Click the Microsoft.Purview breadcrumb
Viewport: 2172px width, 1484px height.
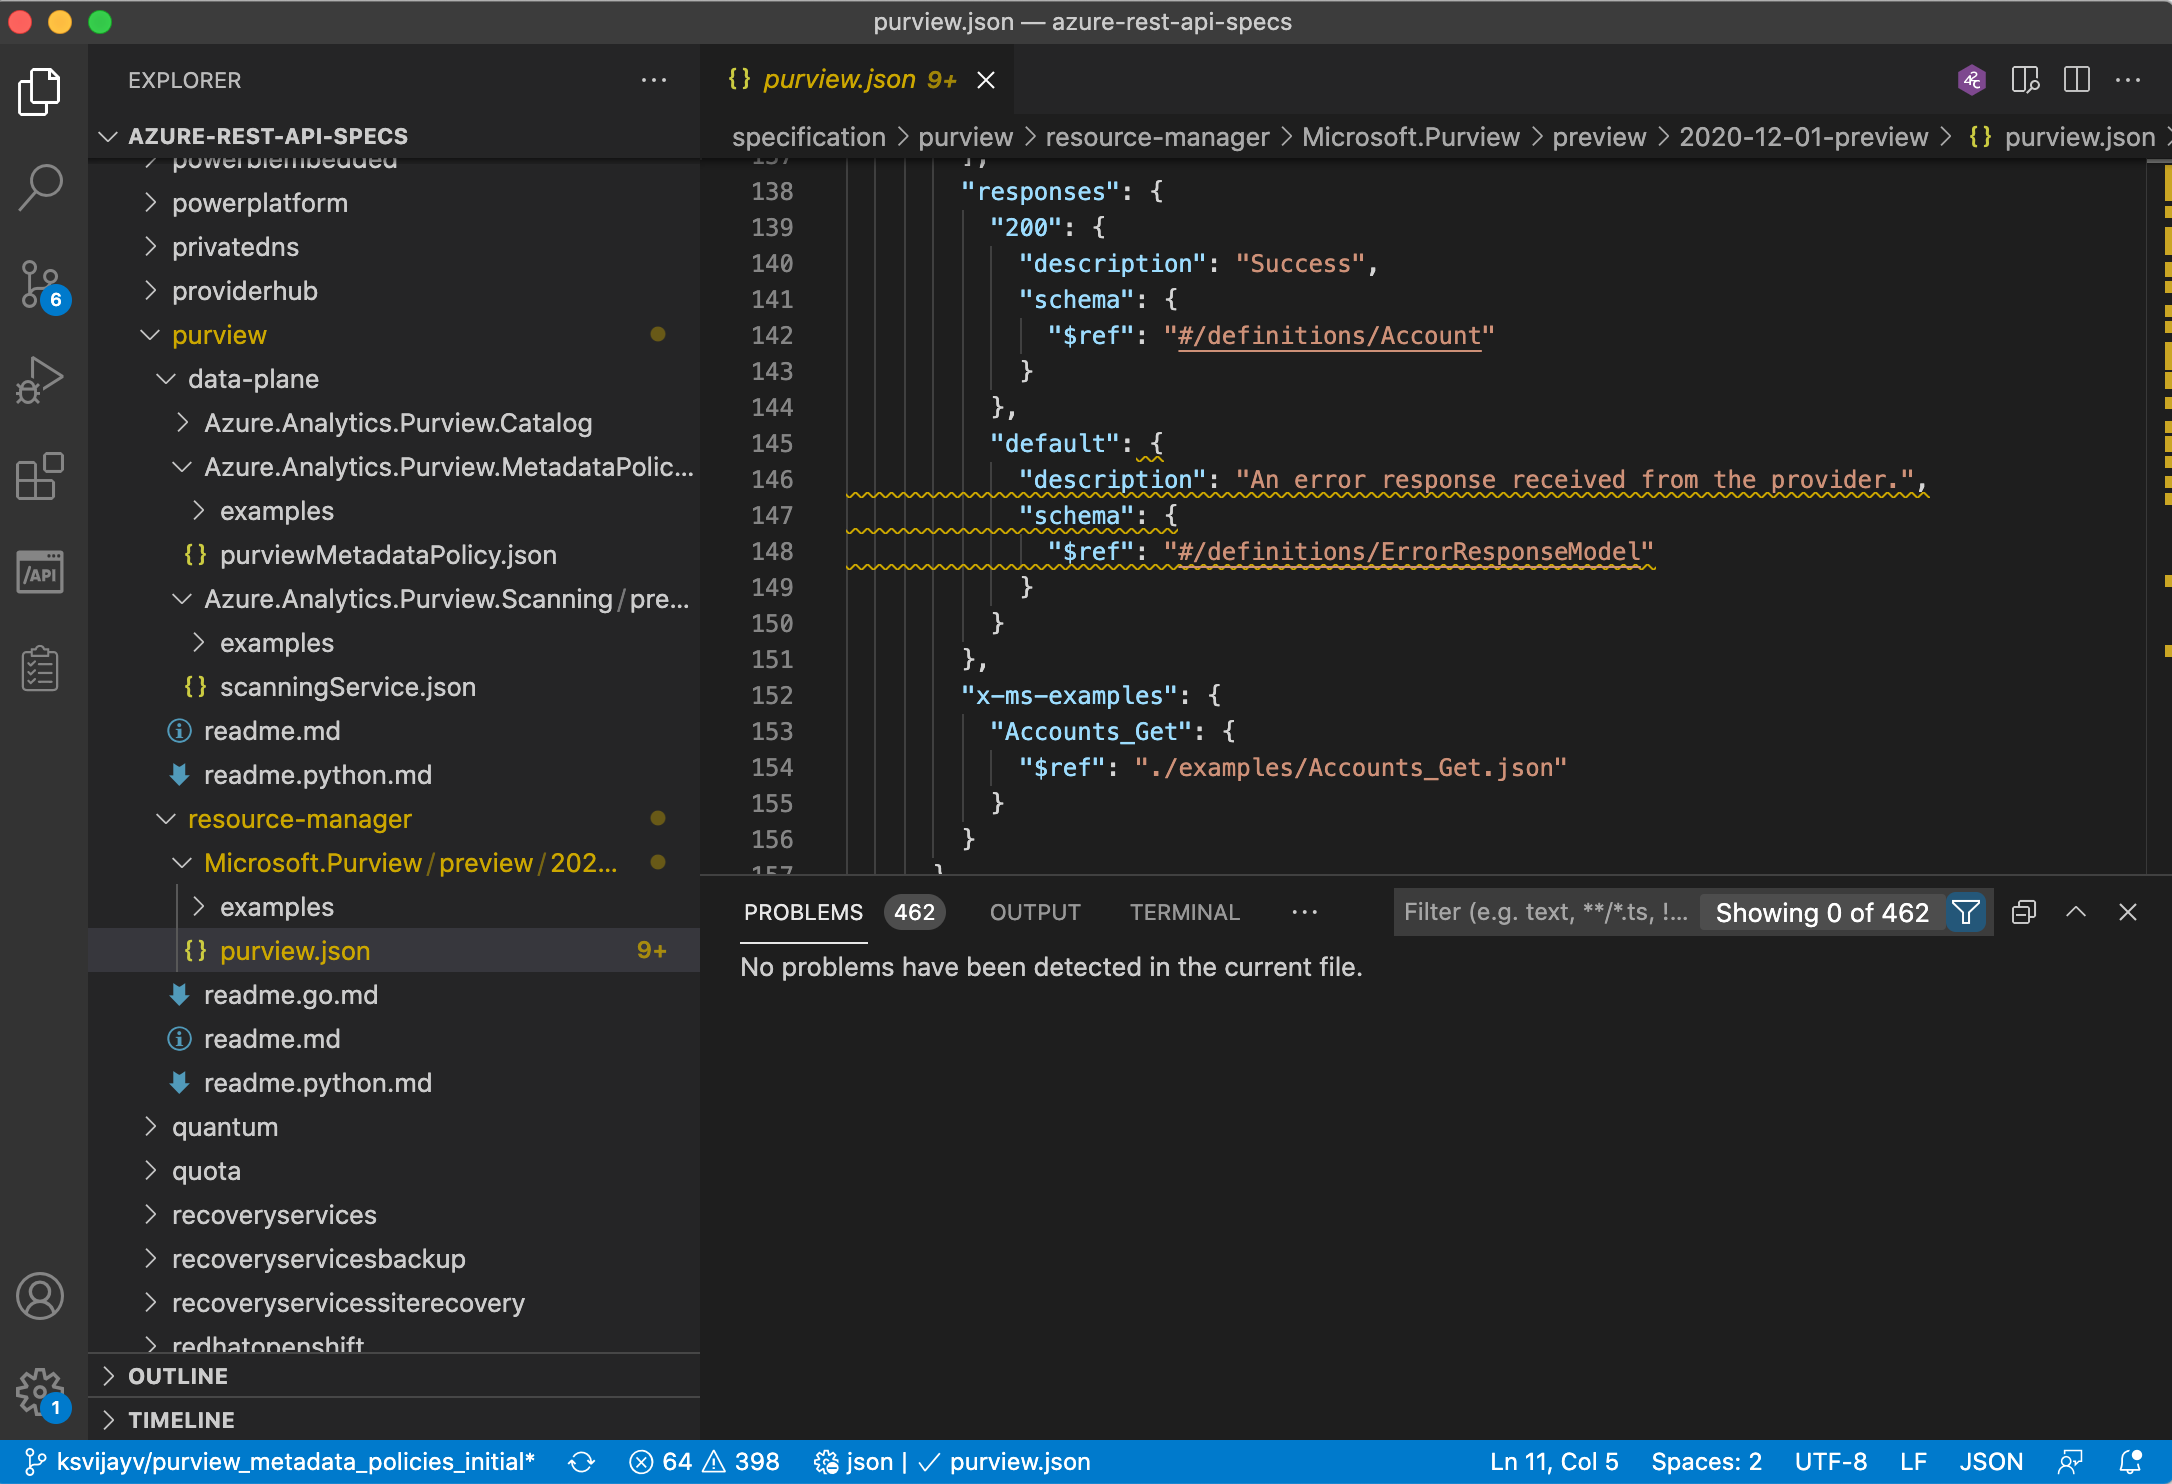coord(1410,137)
